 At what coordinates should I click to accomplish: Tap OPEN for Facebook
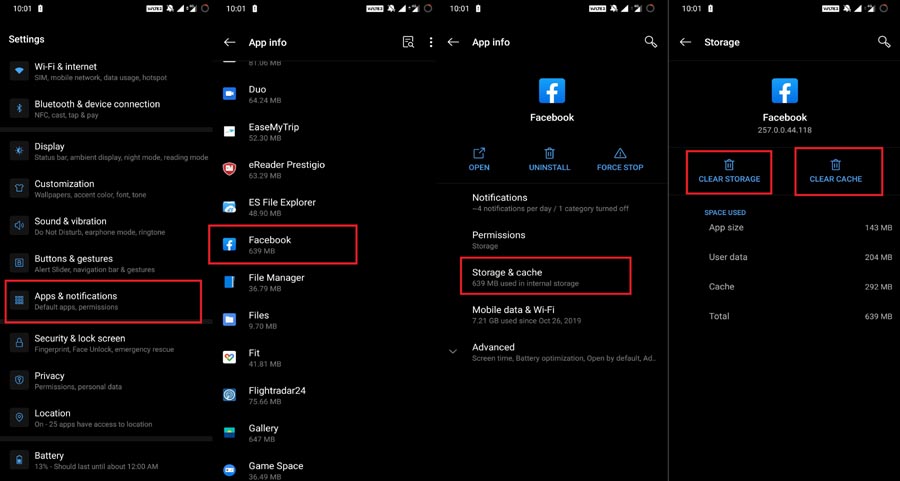coord(479,160)
